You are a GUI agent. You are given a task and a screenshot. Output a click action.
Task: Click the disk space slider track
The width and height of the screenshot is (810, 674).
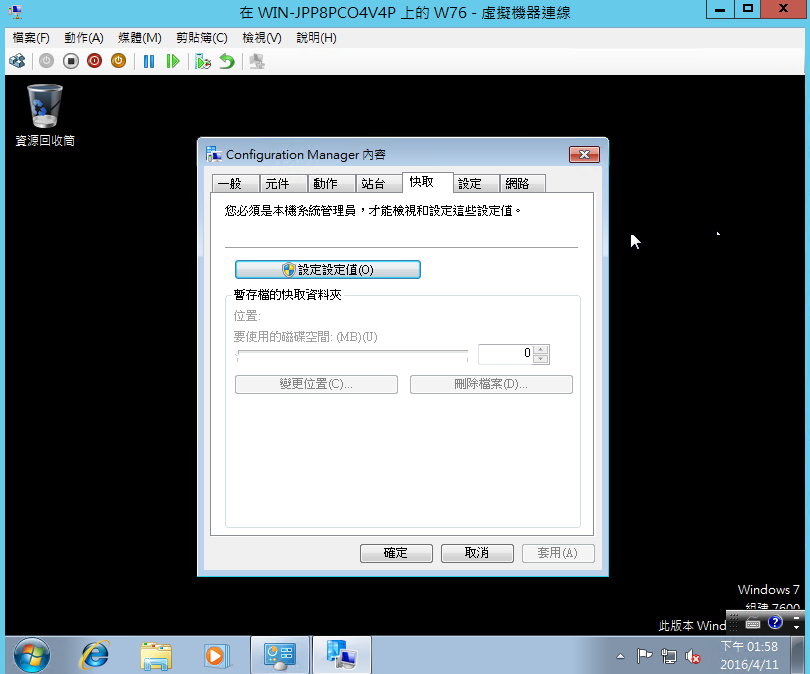(352, 353)
